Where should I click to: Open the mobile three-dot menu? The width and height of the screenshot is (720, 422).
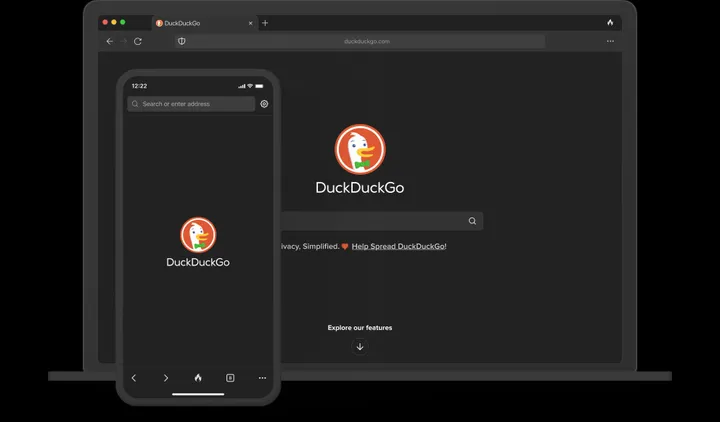pos(262,378)
